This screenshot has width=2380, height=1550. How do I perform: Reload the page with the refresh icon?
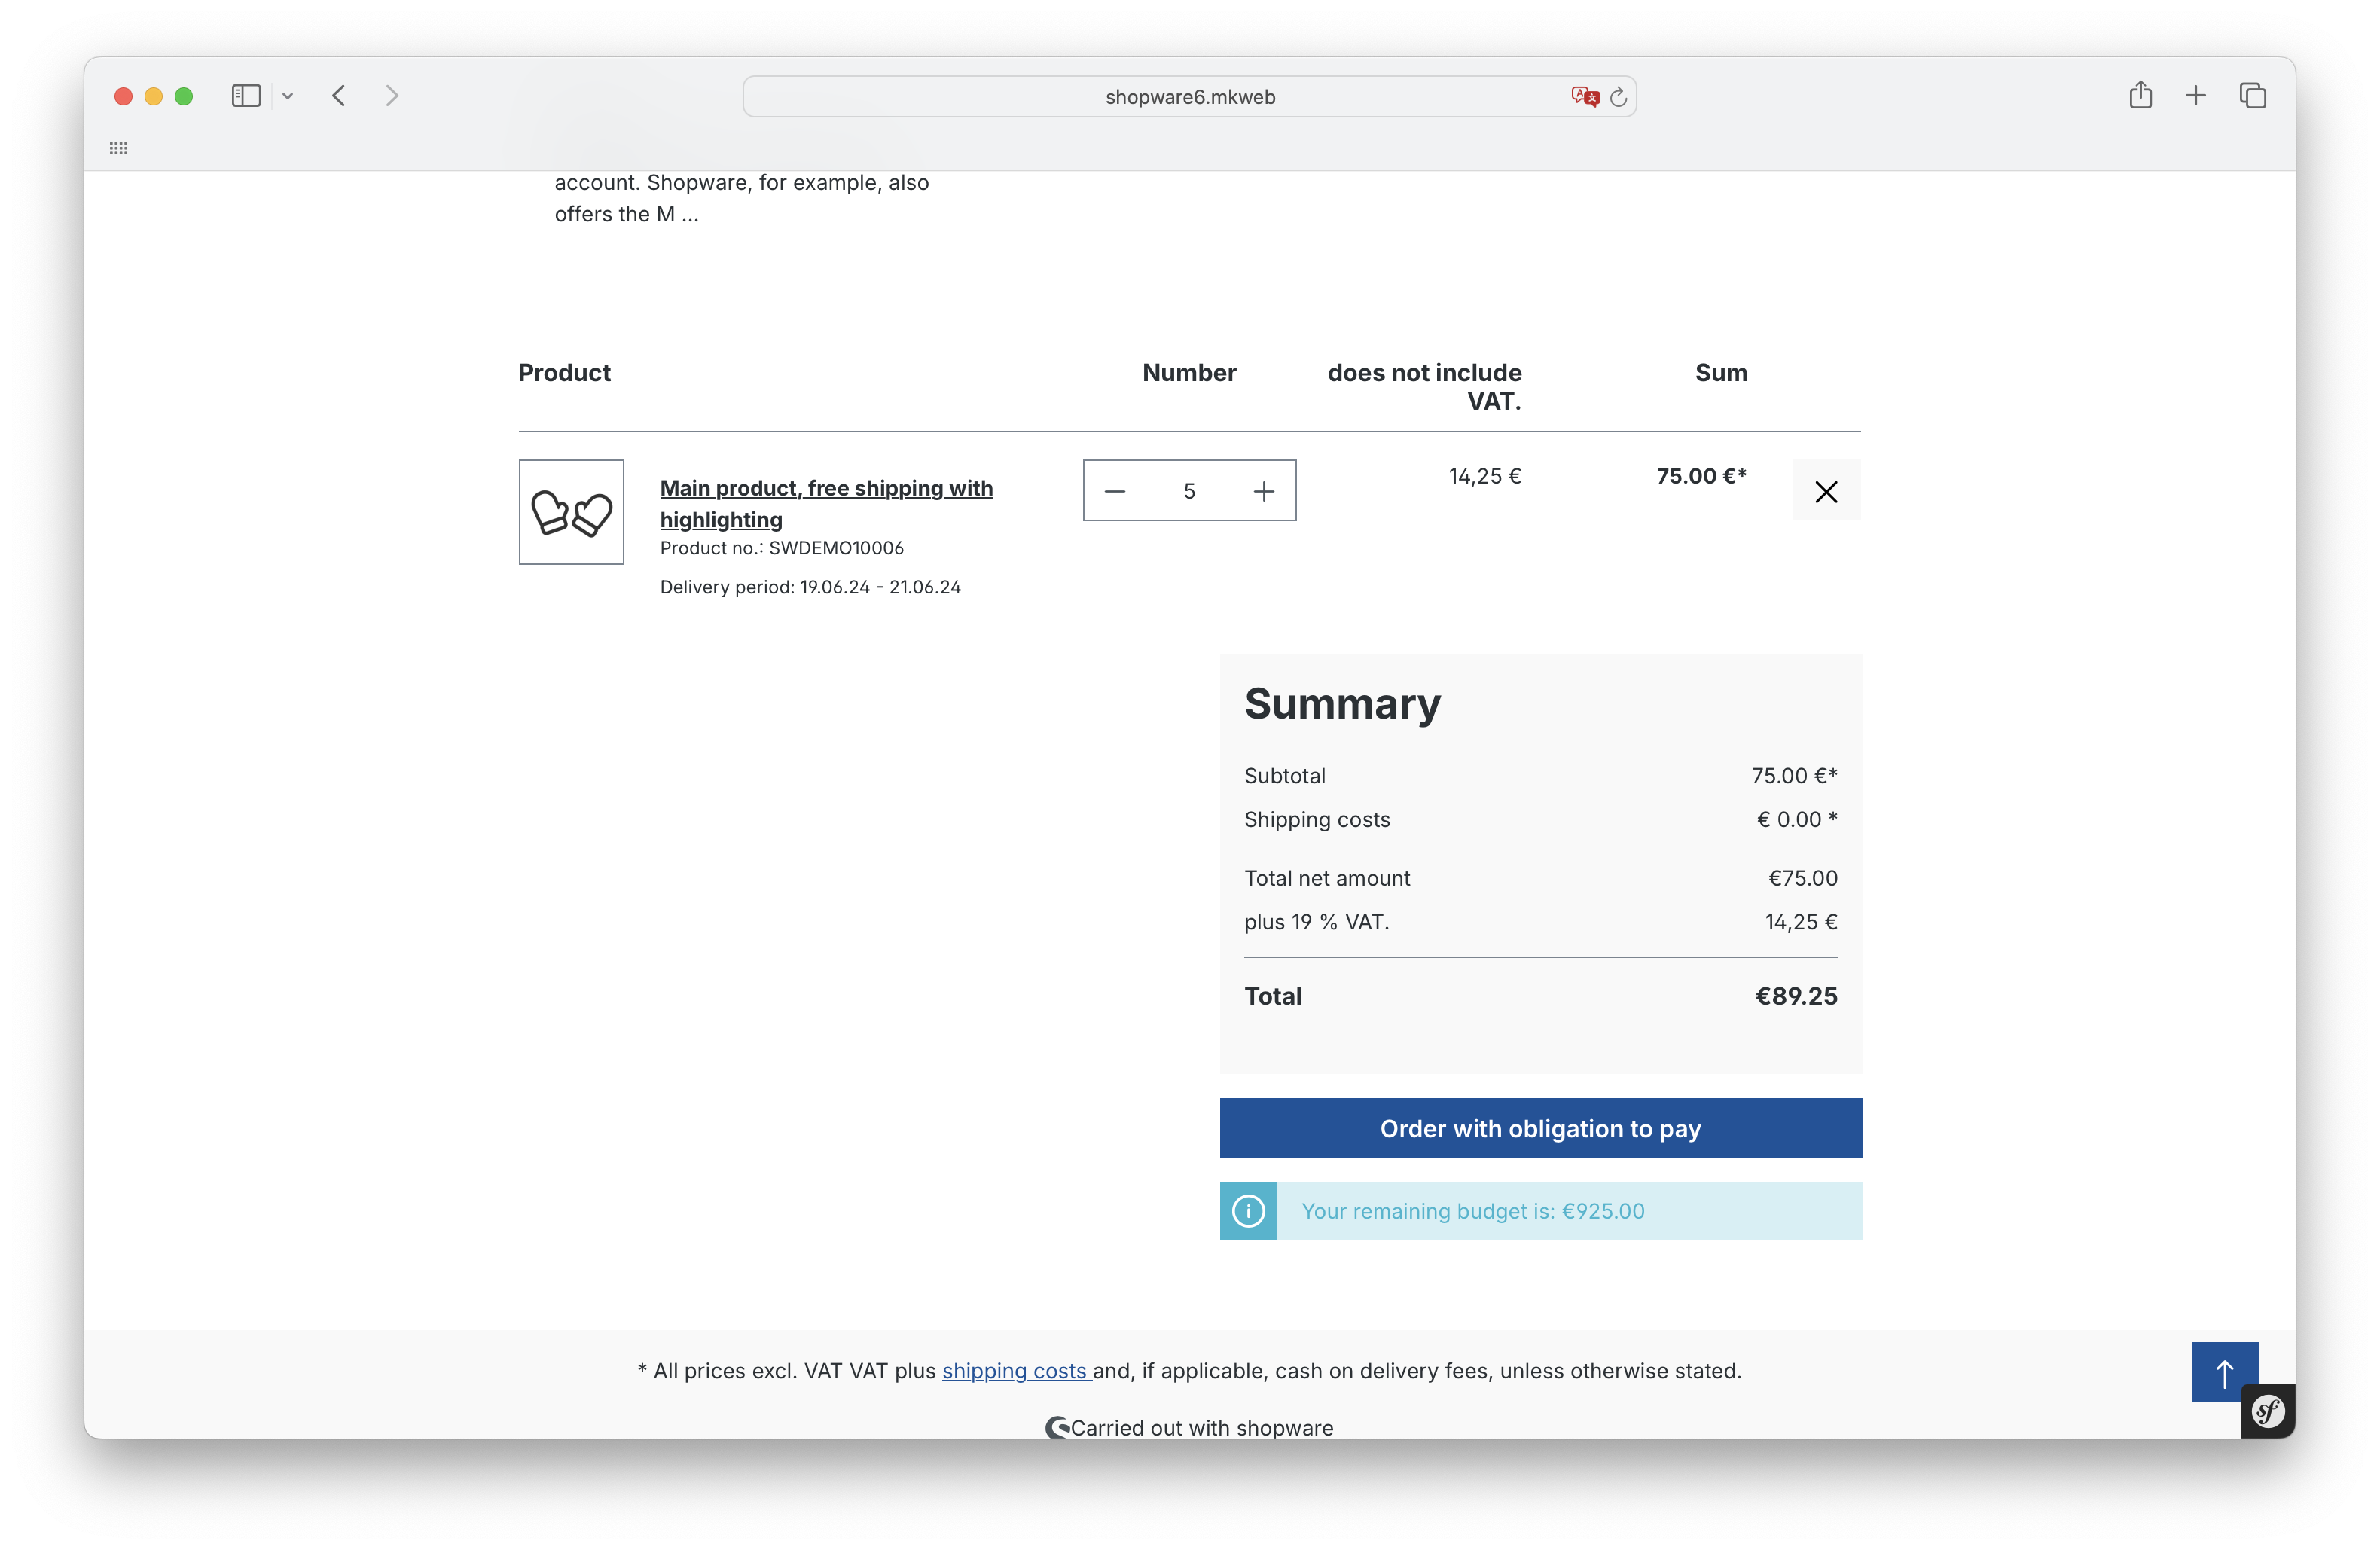point(1618,97)
